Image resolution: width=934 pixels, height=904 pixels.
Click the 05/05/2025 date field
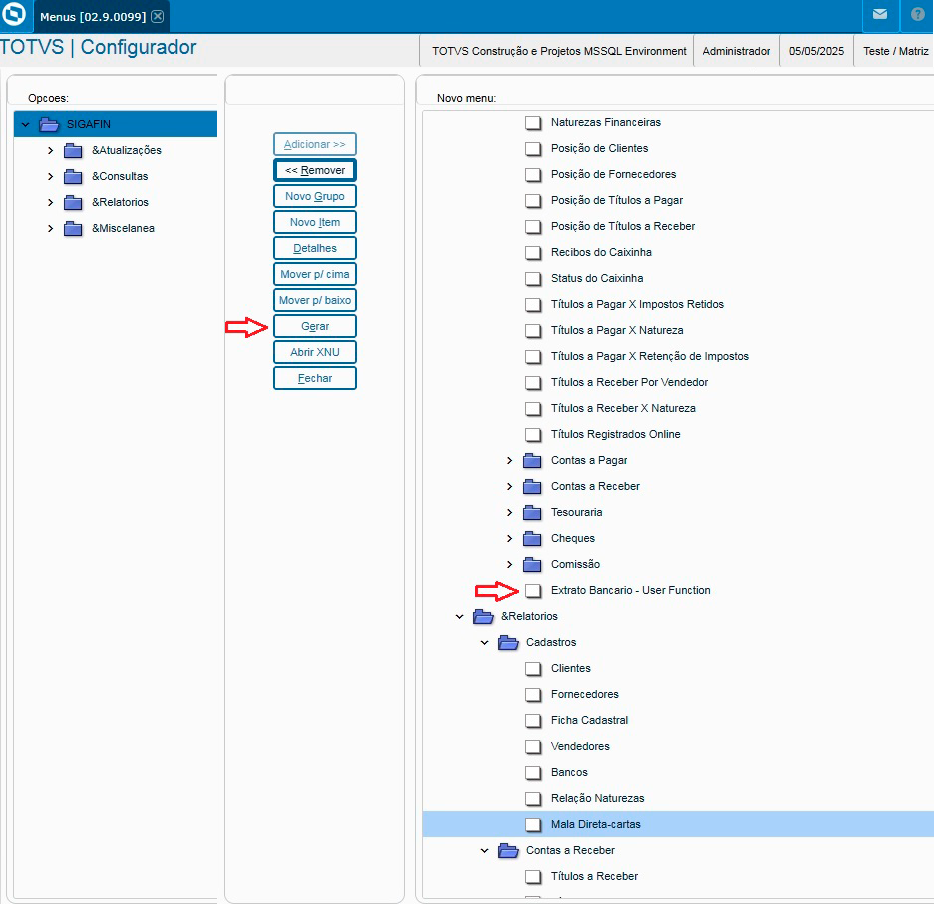pos(816,51)
